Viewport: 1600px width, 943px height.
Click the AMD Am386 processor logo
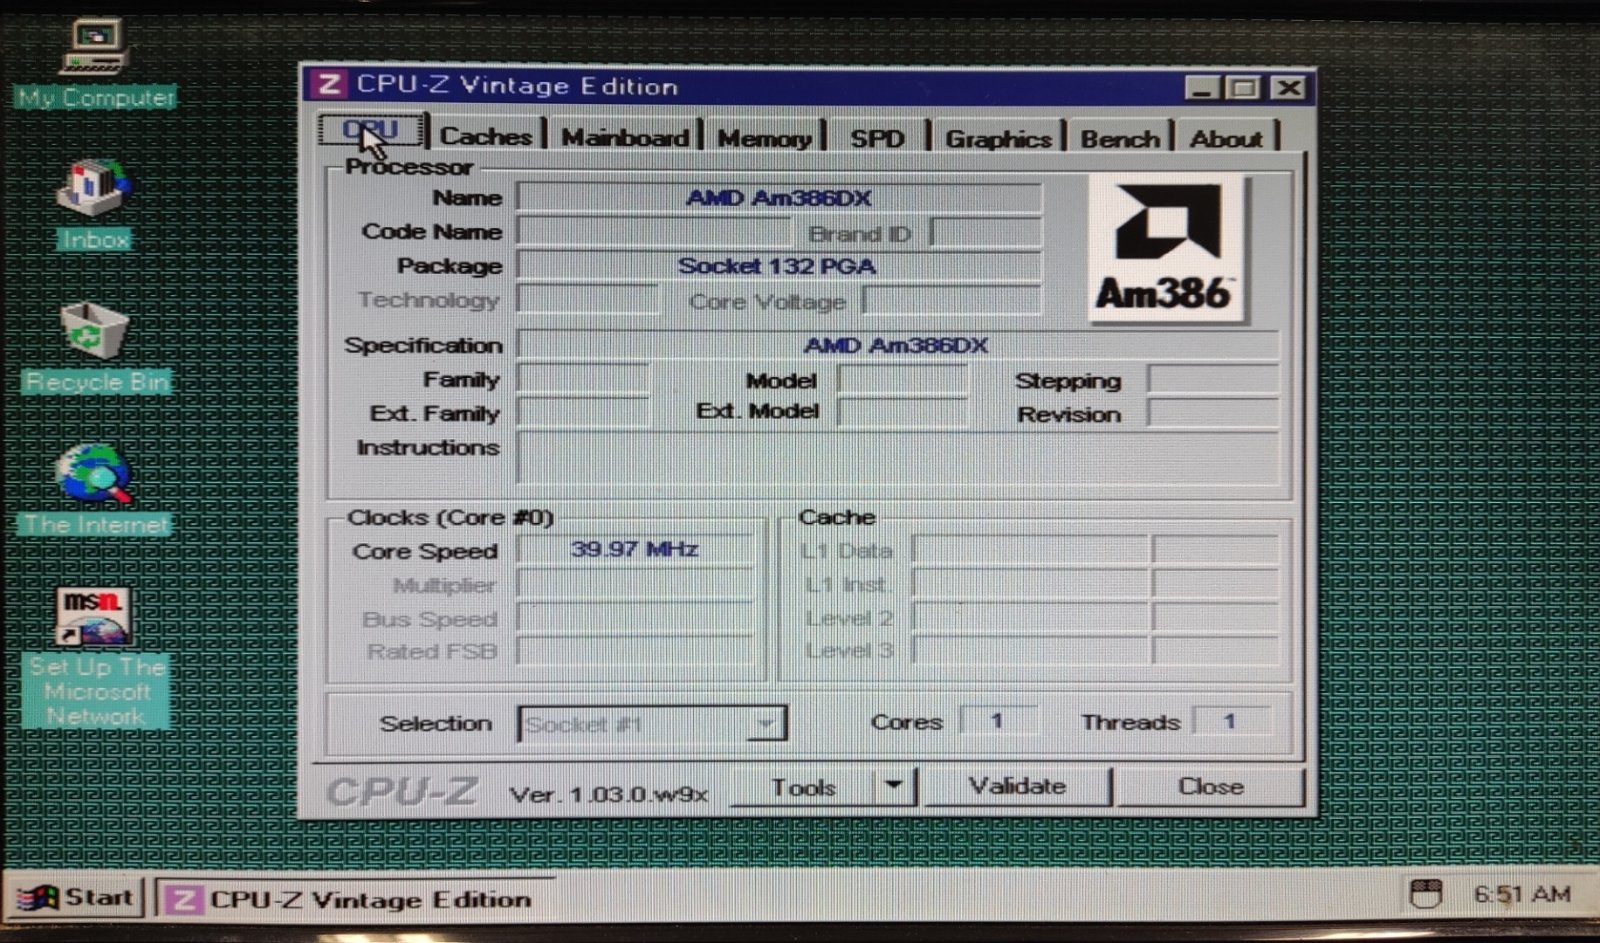(x=1168, y=248)
